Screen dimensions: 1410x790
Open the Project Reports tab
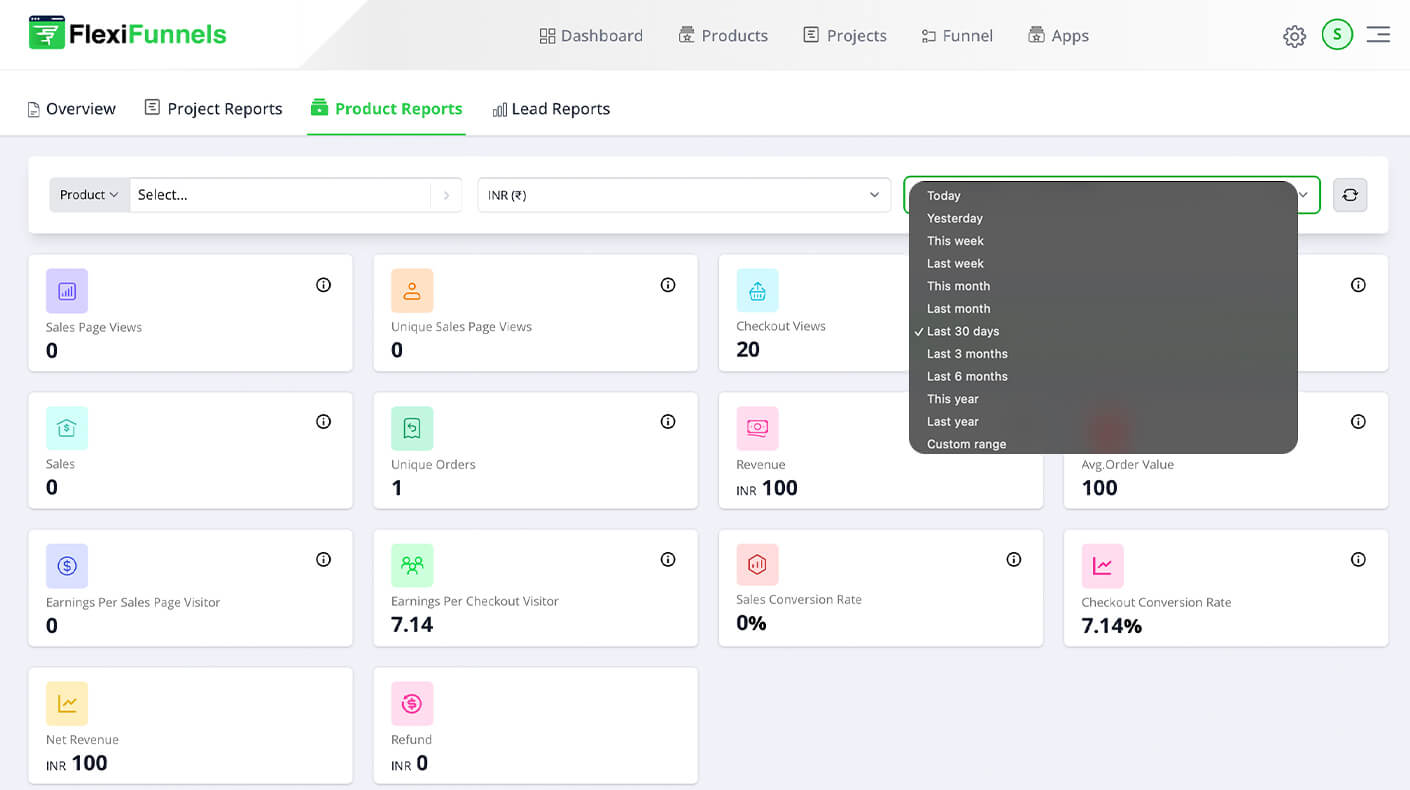point(214,109)
